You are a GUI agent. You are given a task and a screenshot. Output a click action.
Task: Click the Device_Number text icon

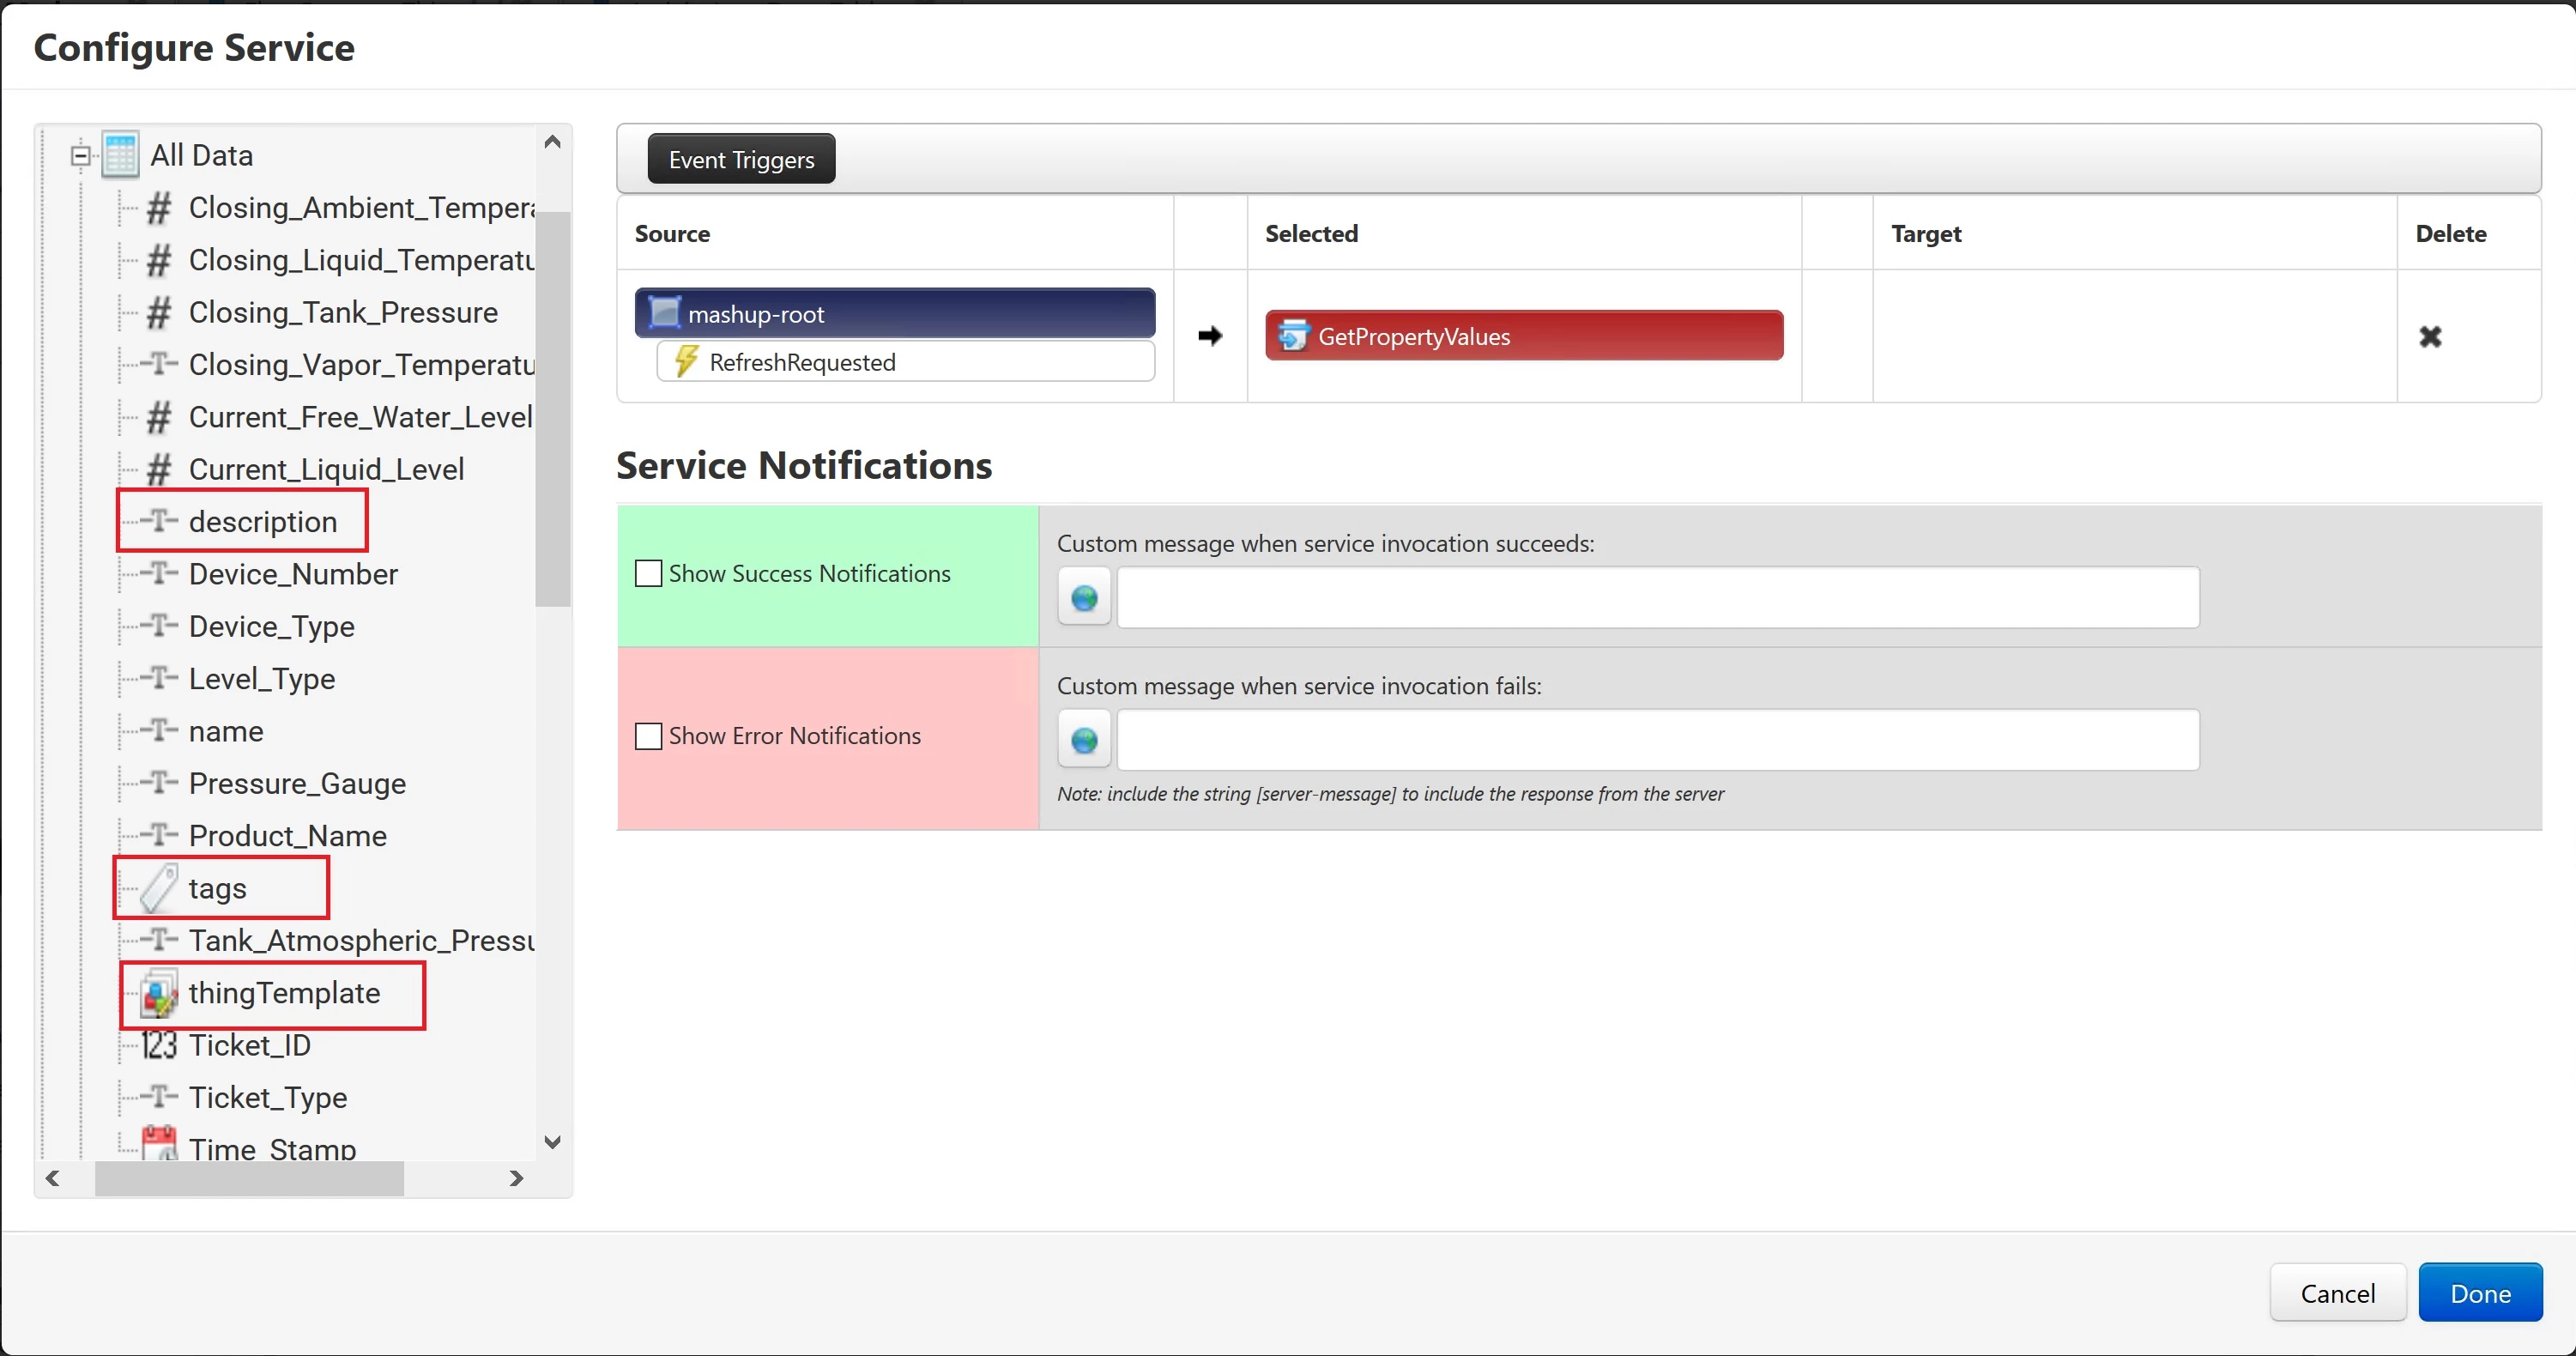point(158,573)
